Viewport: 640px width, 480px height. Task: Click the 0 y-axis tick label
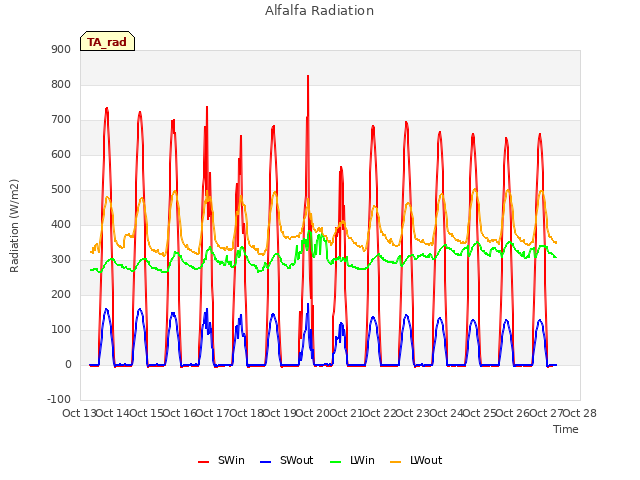tap(68, 364)
